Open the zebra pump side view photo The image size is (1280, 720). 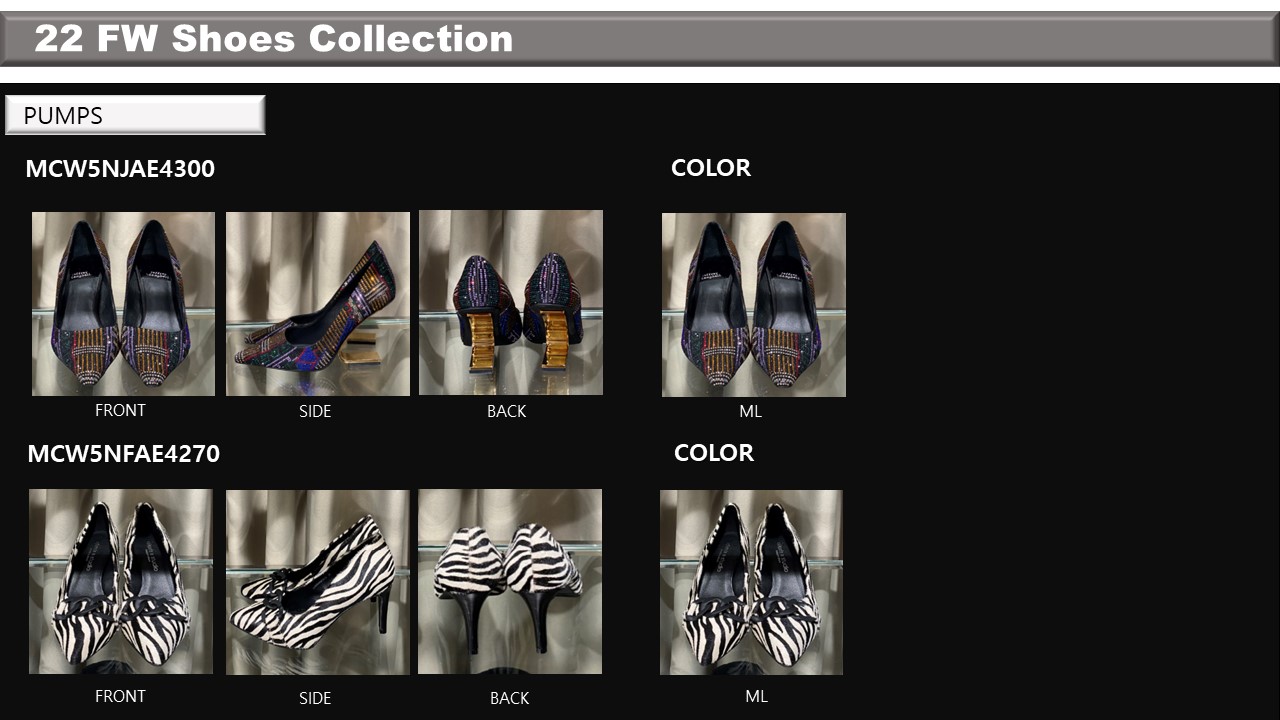coord(318,582)
